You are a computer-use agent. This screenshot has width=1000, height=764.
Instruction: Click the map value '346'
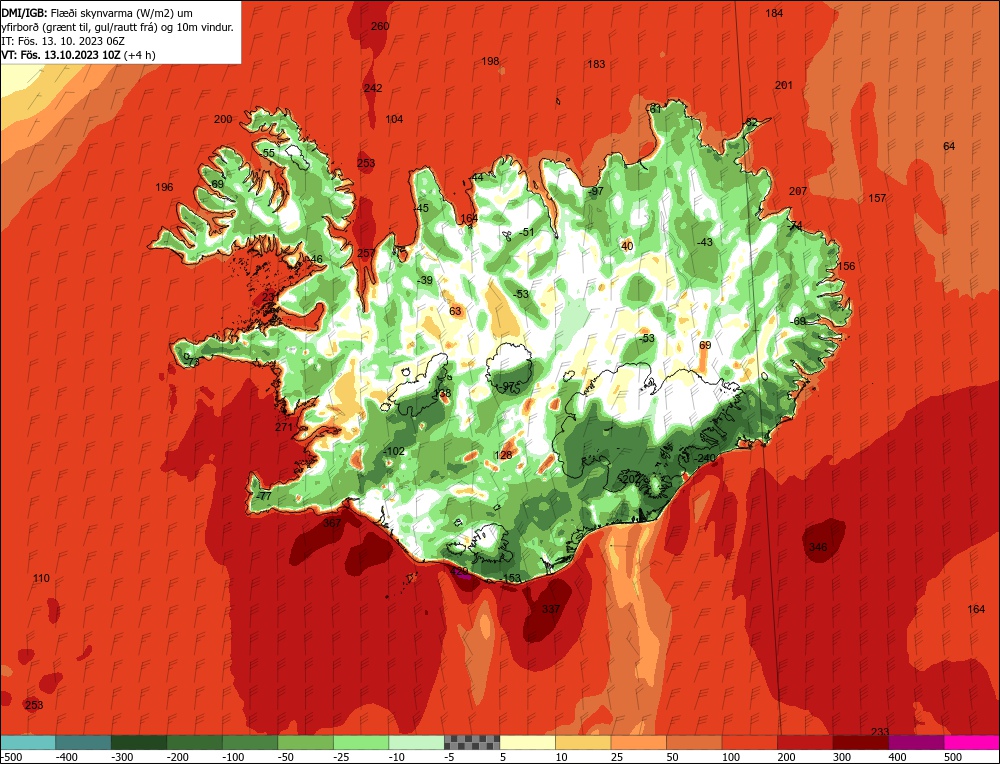coord(818,547)
